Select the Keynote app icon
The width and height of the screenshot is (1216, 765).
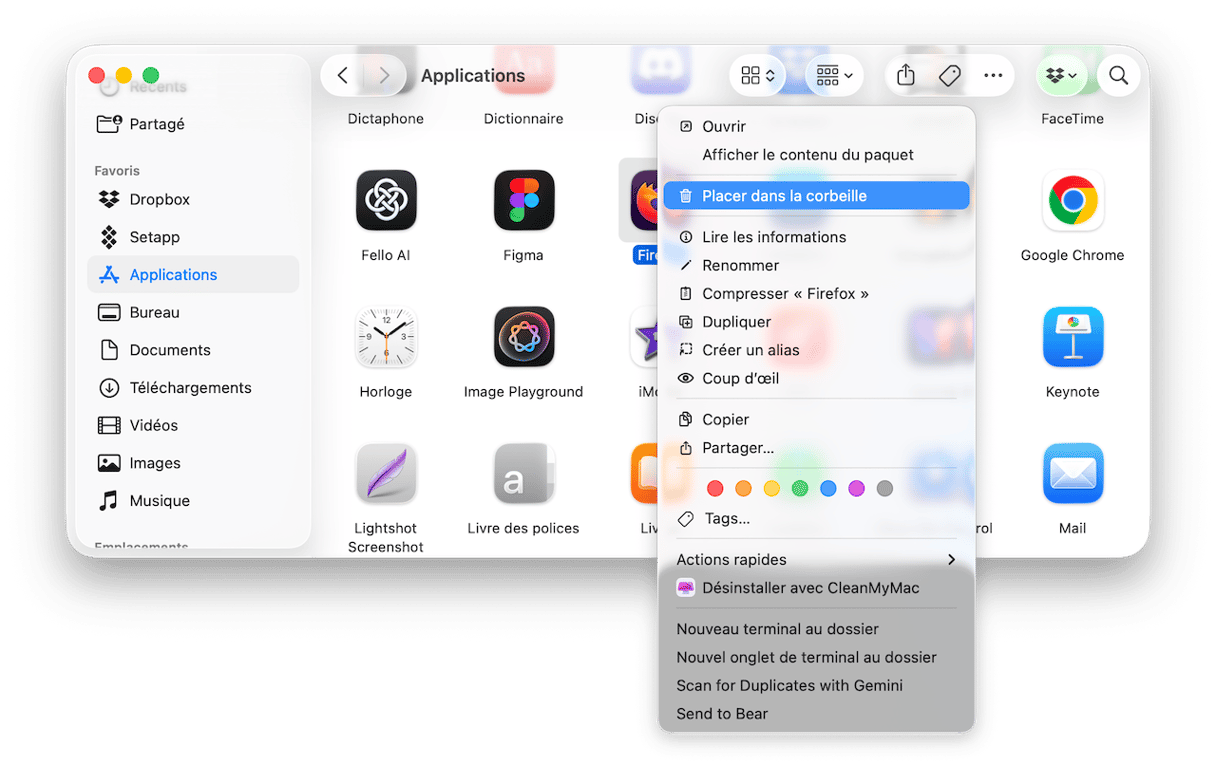(1072, 337)
